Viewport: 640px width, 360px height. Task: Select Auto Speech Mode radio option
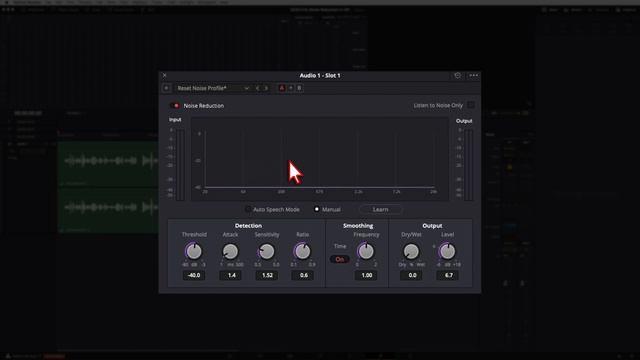coord(248,209)
